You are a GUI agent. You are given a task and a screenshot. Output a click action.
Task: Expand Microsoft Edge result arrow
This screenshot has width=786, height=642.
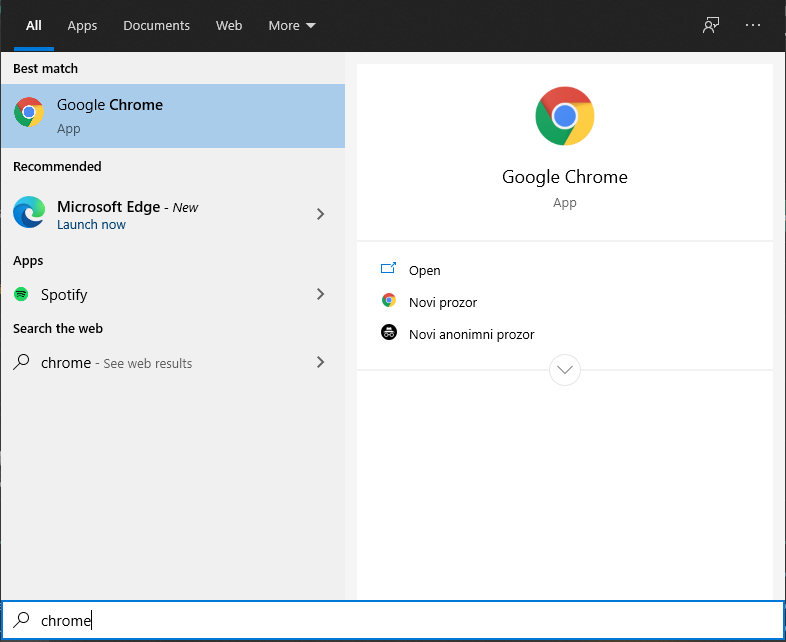click(320, 214)
